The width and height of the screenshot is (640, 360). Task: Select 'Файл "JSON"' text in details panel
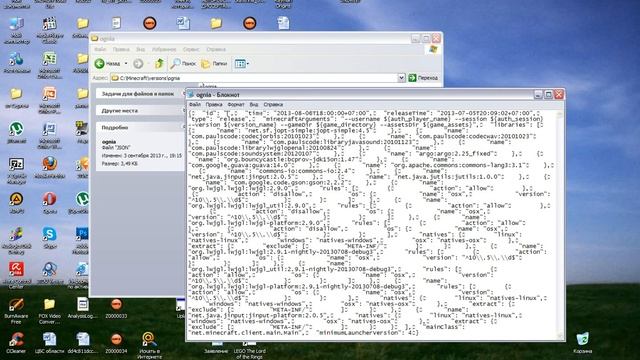[116, 147]
